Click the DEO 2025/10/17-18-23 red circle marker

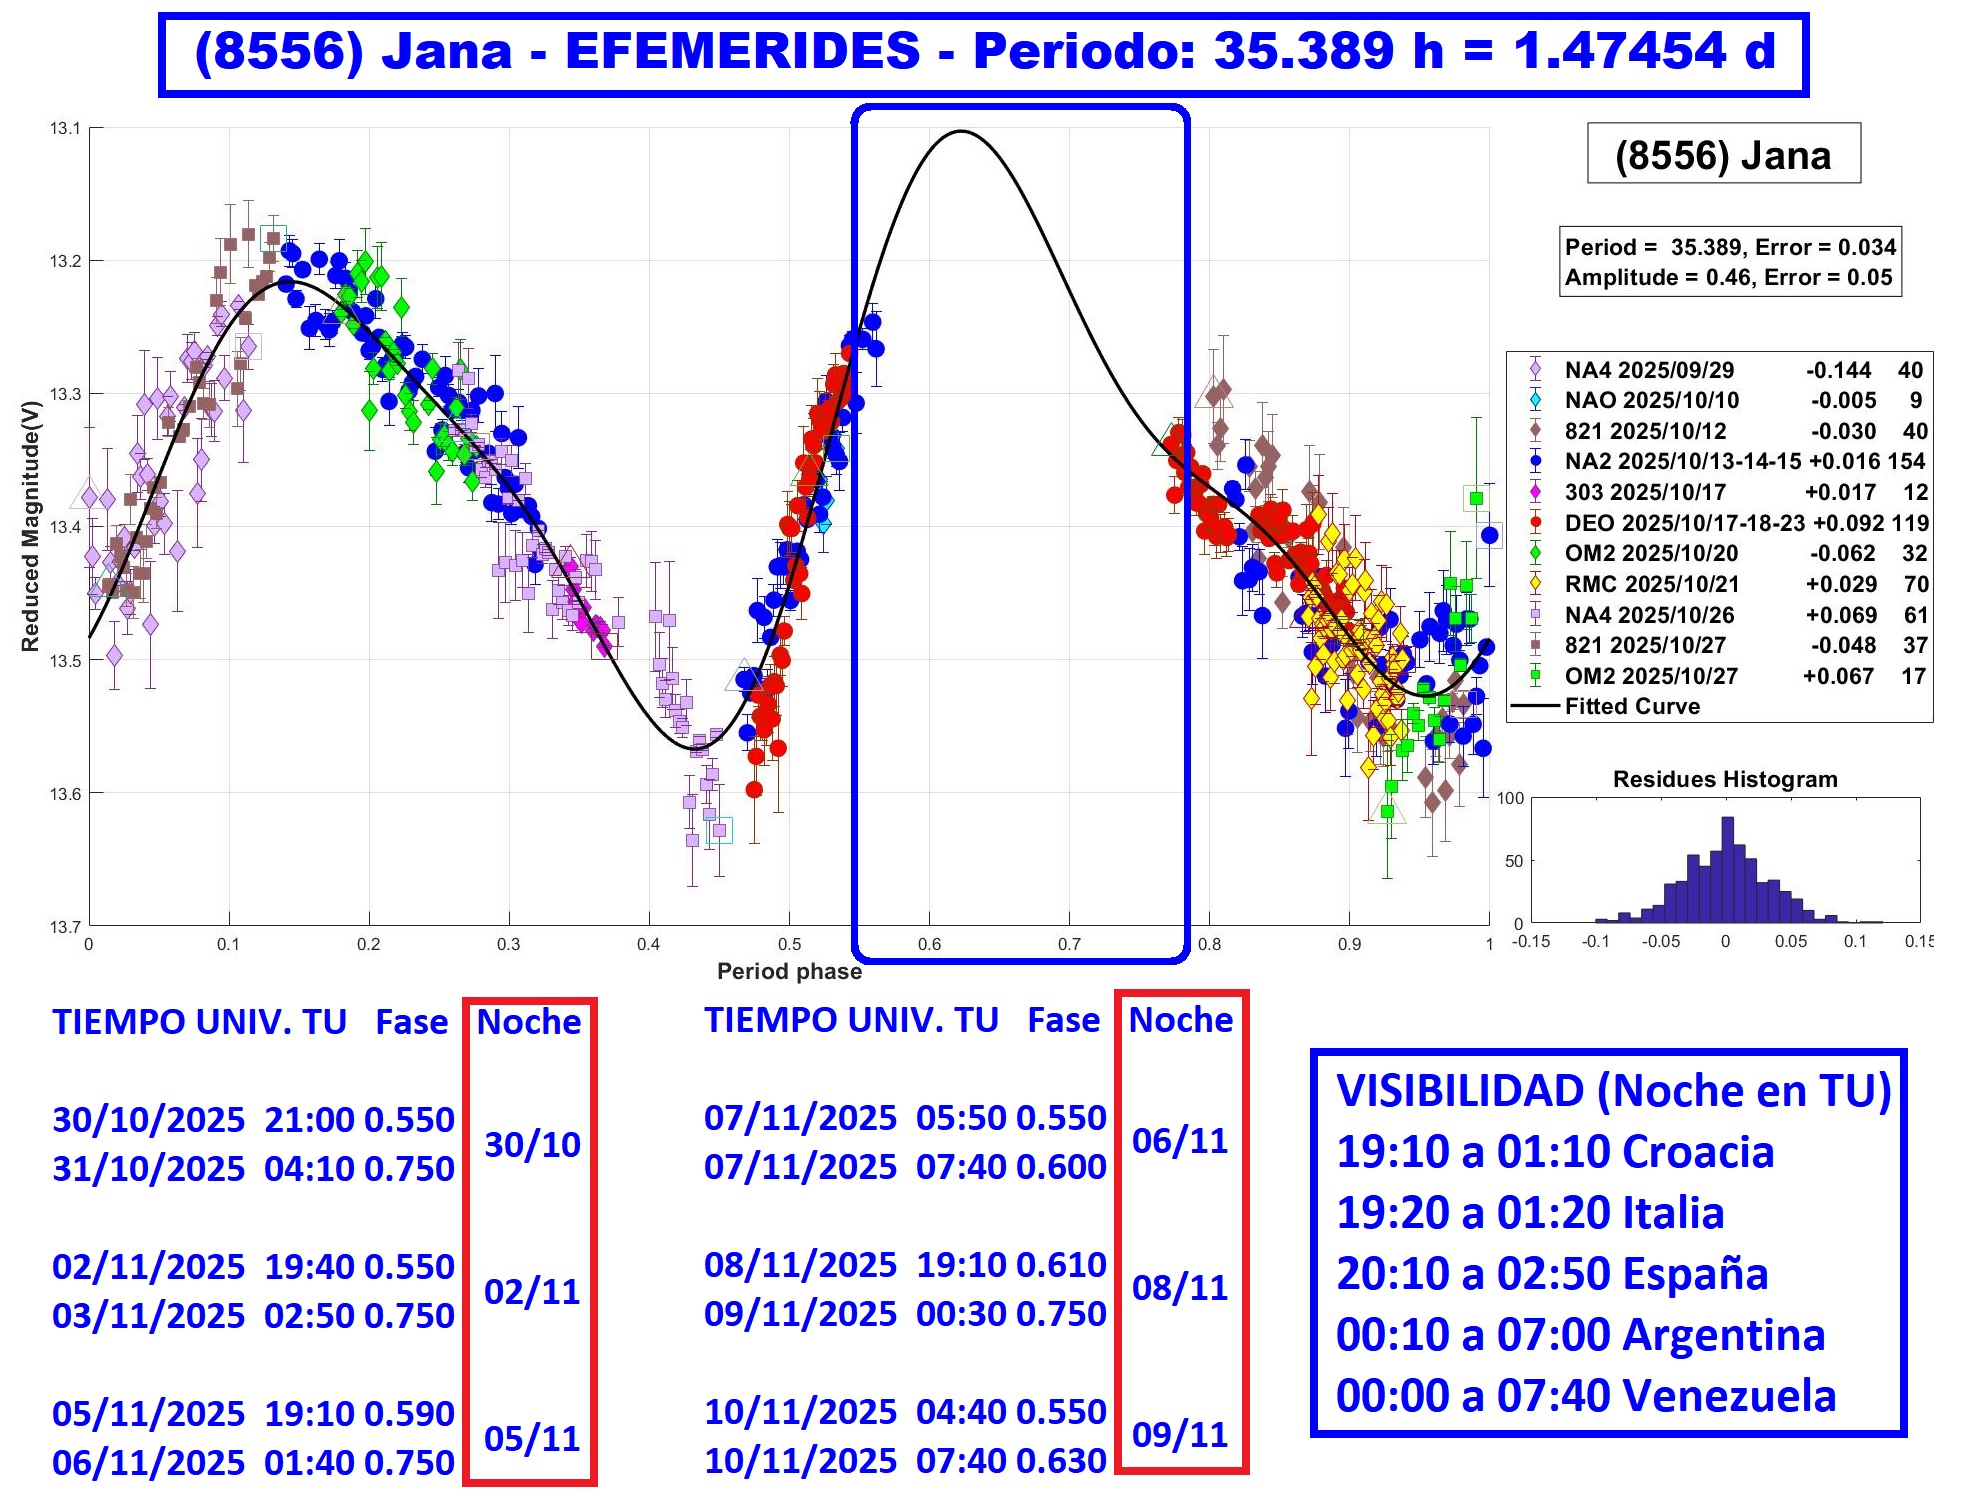(1535, 523)
